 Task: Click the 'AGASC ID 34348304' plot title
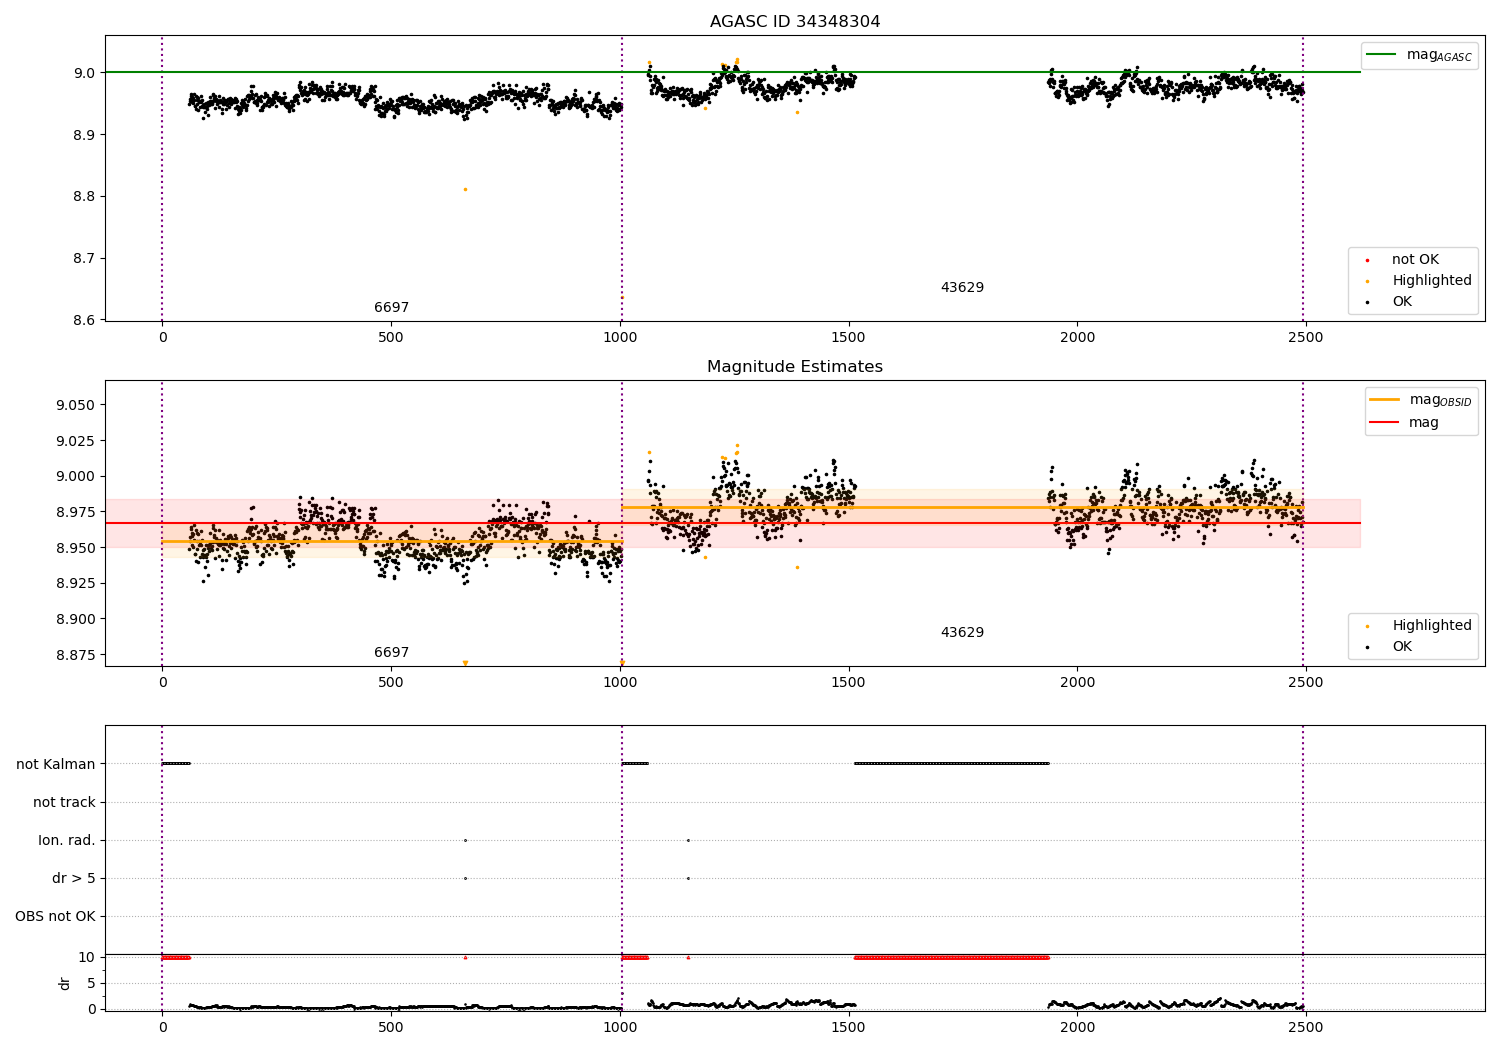pos(795,22)
